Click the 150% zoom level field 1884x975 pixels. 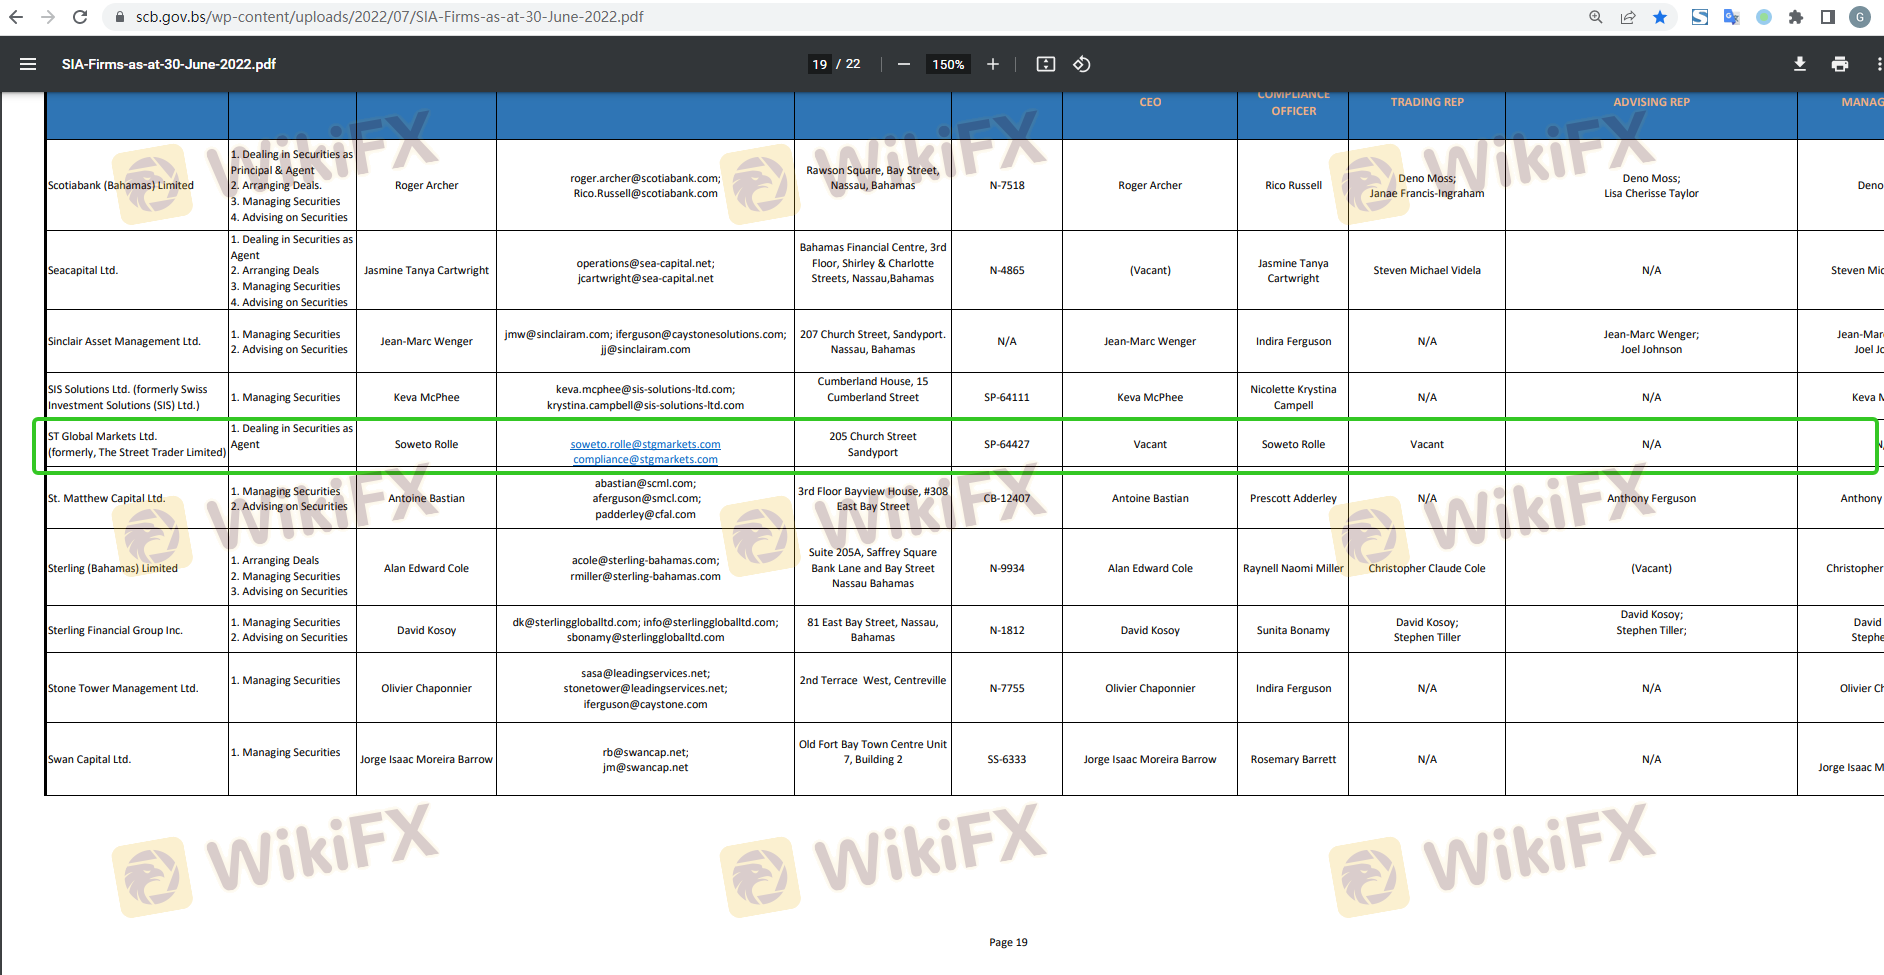click(x=948, y=64)
